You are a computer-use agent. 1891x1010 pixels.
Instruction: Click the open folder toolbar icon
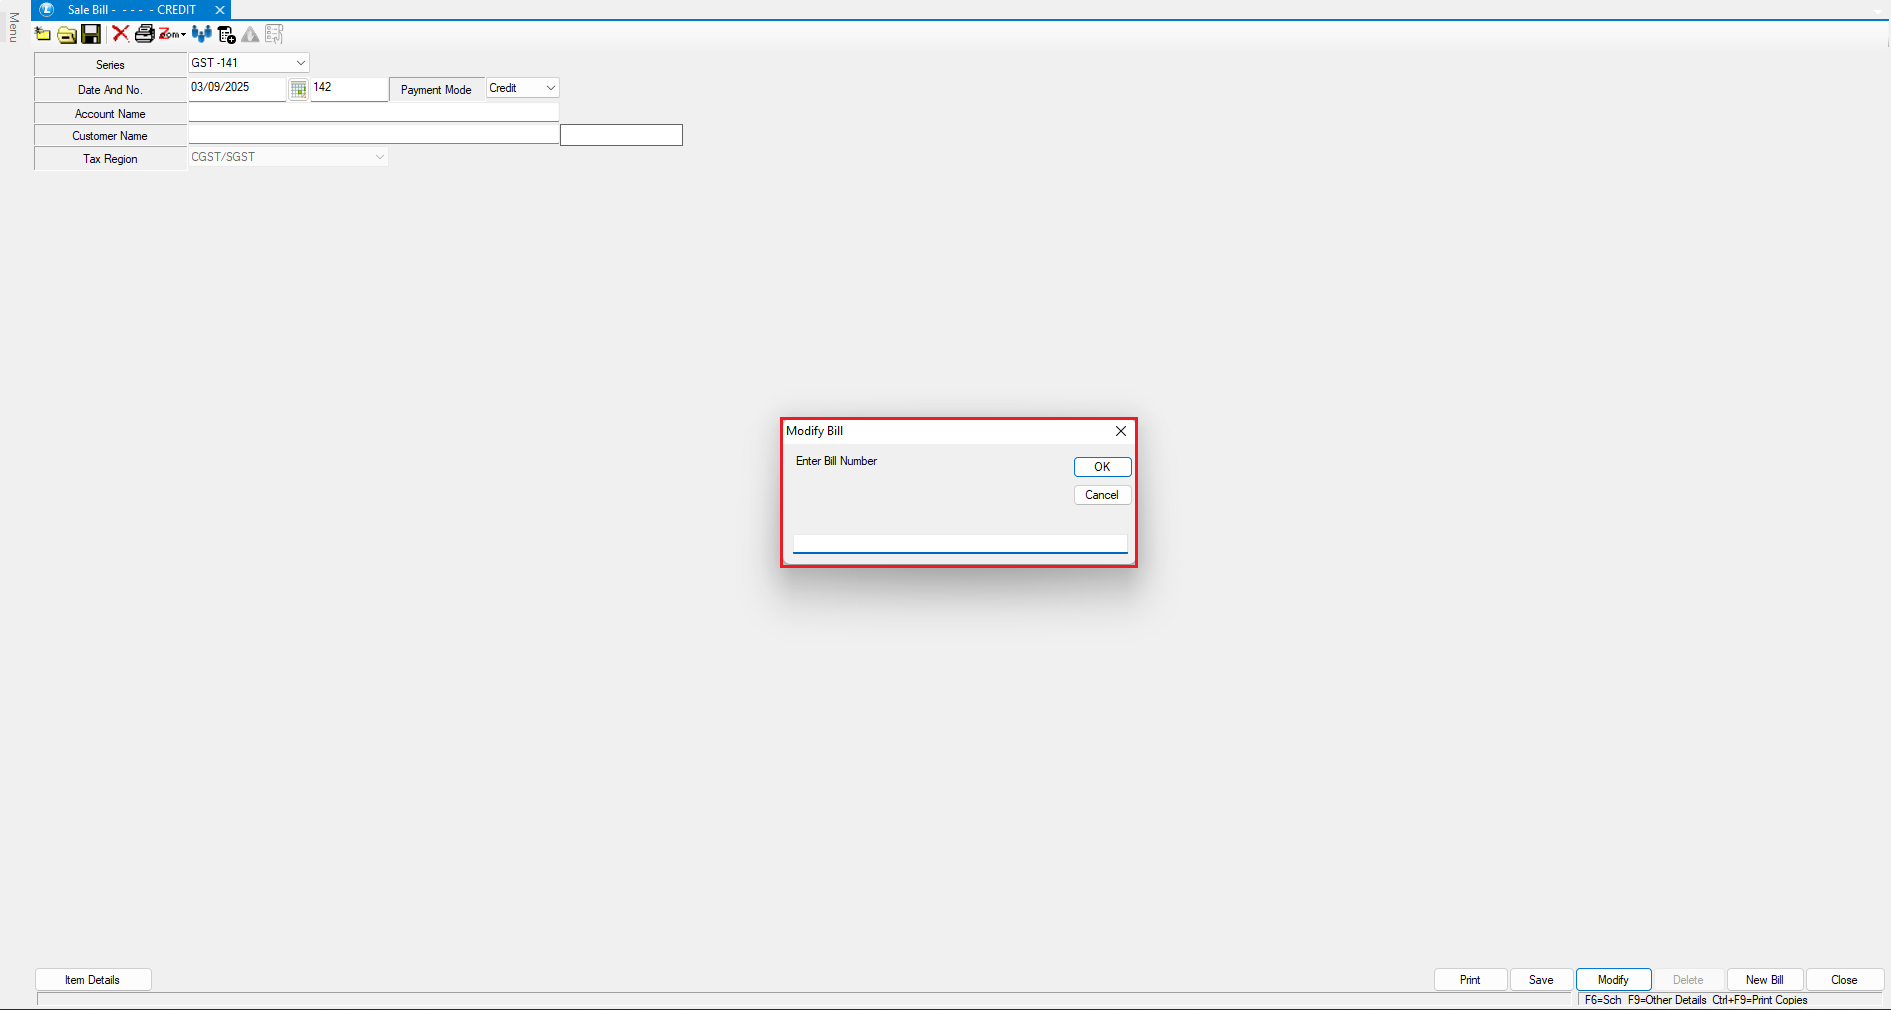coord(67,35)
